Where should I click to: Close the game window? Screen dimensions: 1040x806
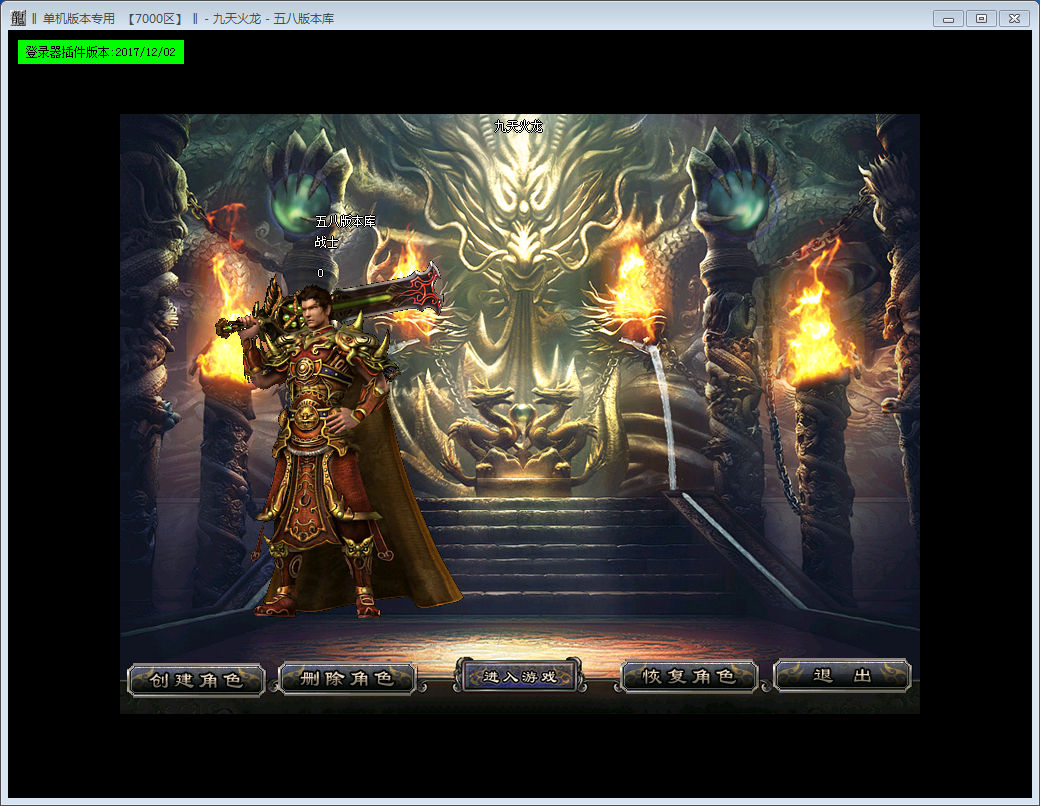(x=1014, y=19)
